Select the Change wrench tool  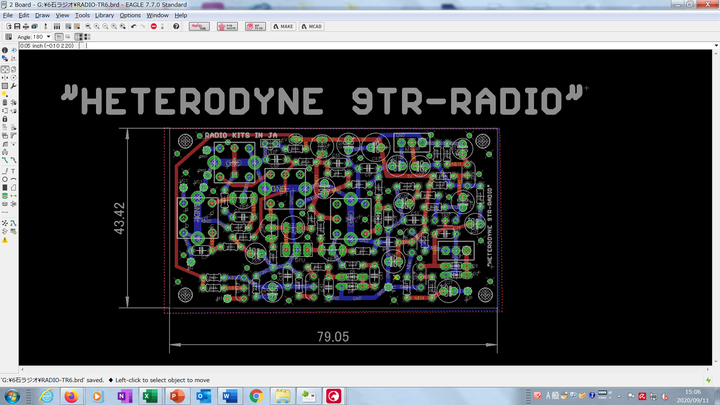pos(13,85)
